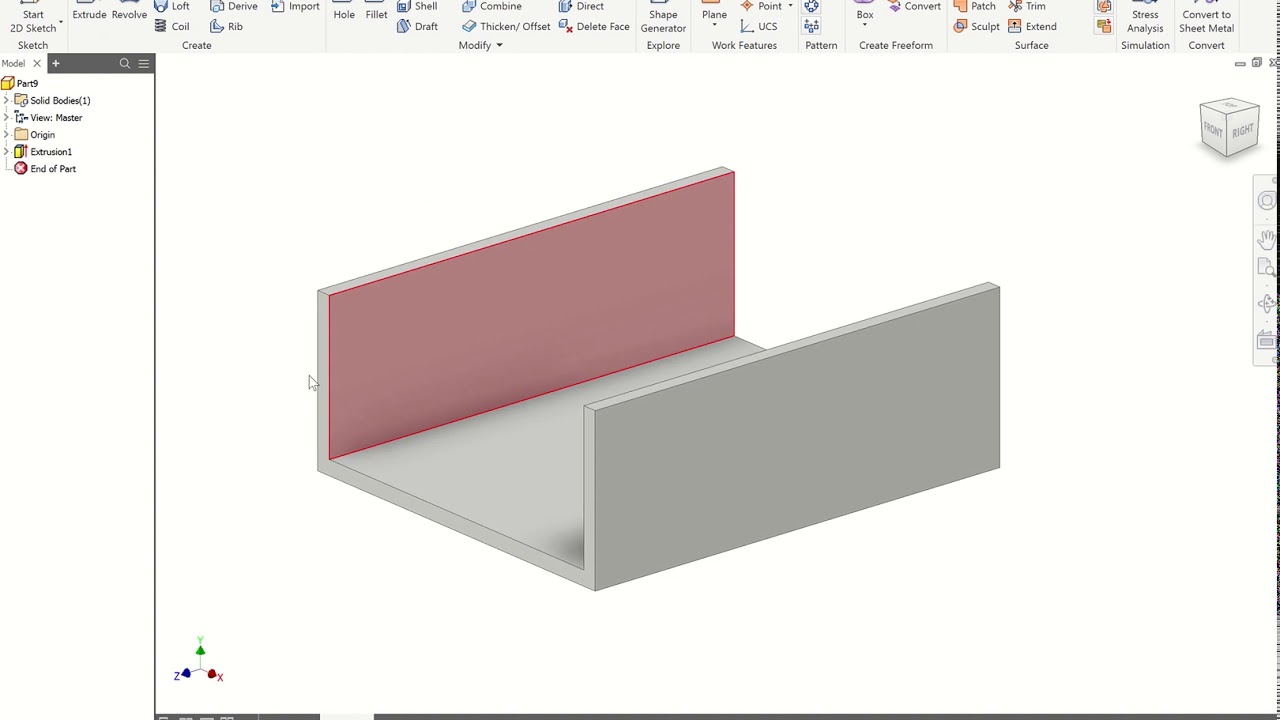Select the Sculpt surface tool
The width and height of the screenshot is (1280, 720).
point(976,26)
